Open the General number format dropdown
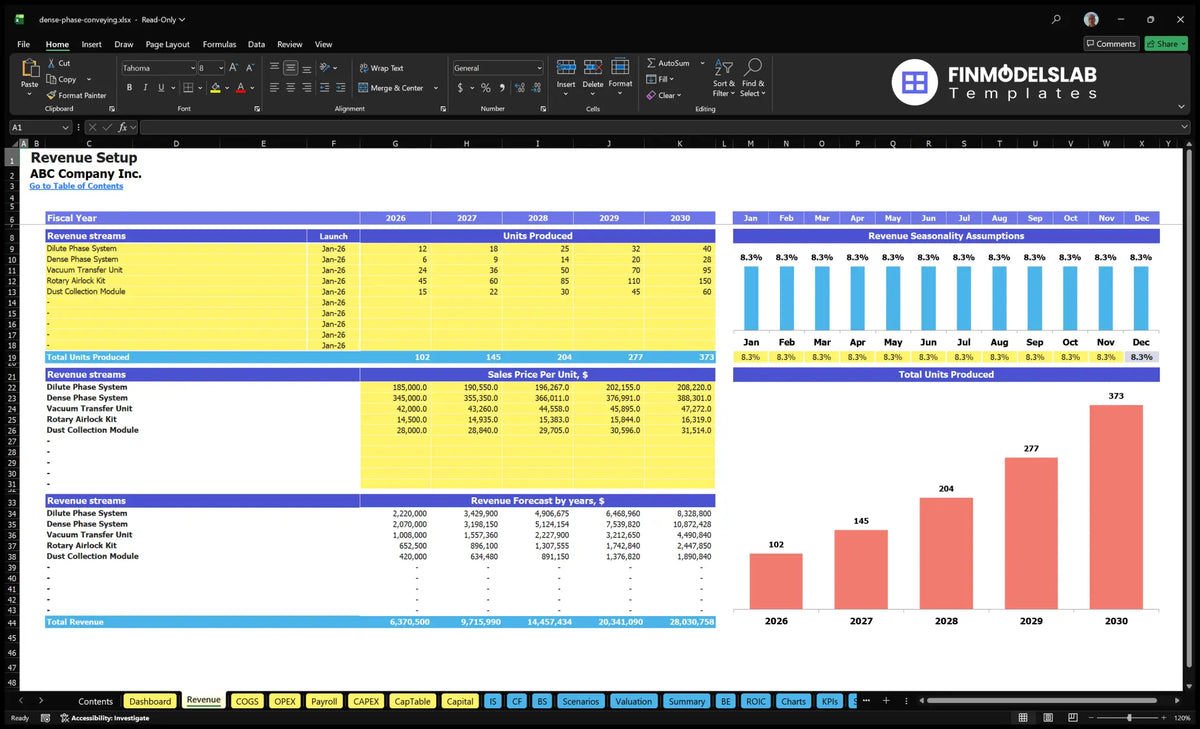Screen dimensions: 1200x729 tap(539, 68)
